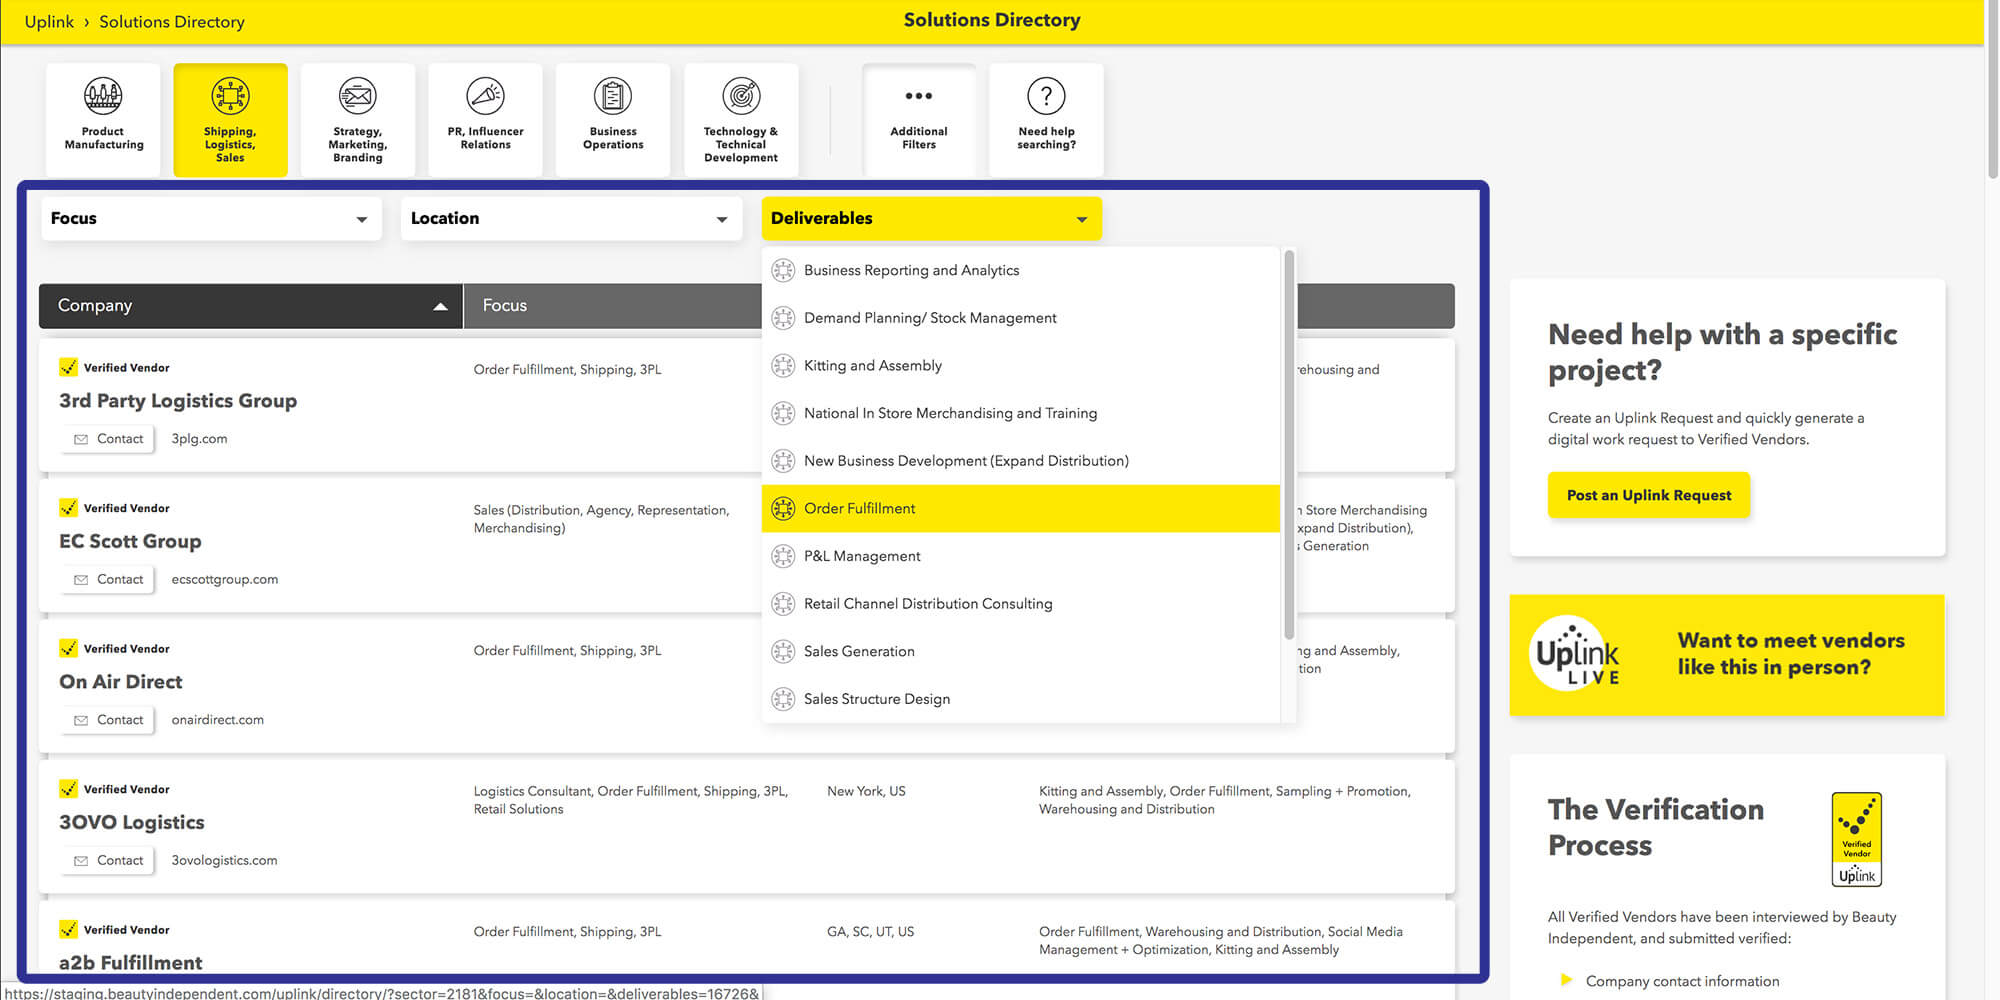Open EC Scott Group company name
Viewport: 2000px width, 1000px height.
130,541
